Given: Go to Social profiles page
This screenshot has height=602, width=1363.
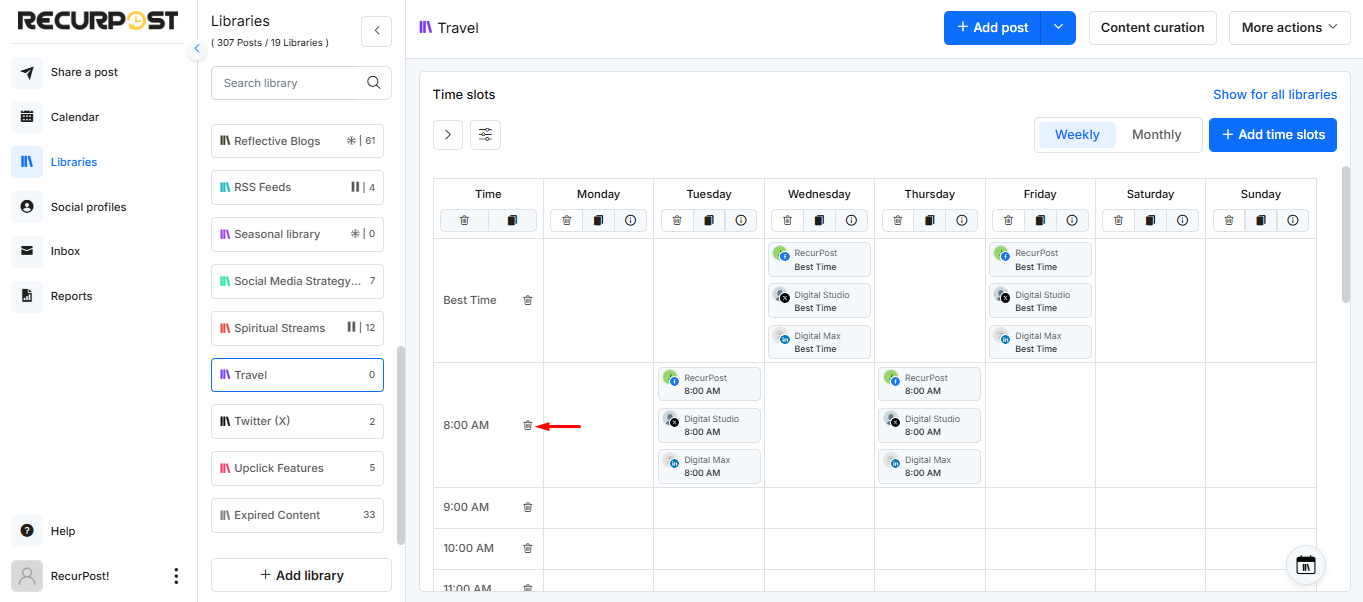Looking at the screenshot, I should point(88,207).
